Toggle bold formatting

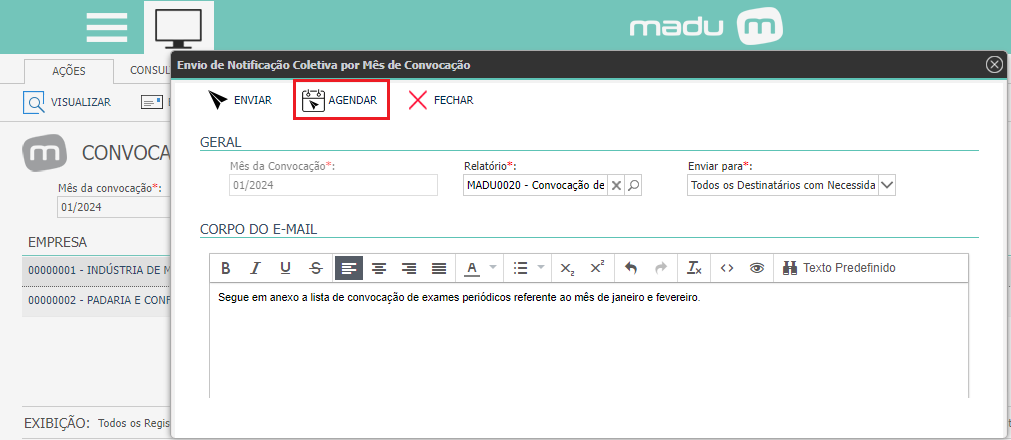(x=226, y=268)
